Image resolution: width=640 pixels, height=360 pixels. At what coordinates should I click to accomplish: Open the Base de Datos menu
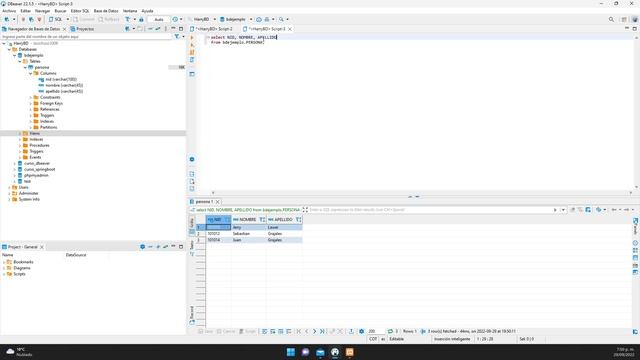click(x=106, y=11)
